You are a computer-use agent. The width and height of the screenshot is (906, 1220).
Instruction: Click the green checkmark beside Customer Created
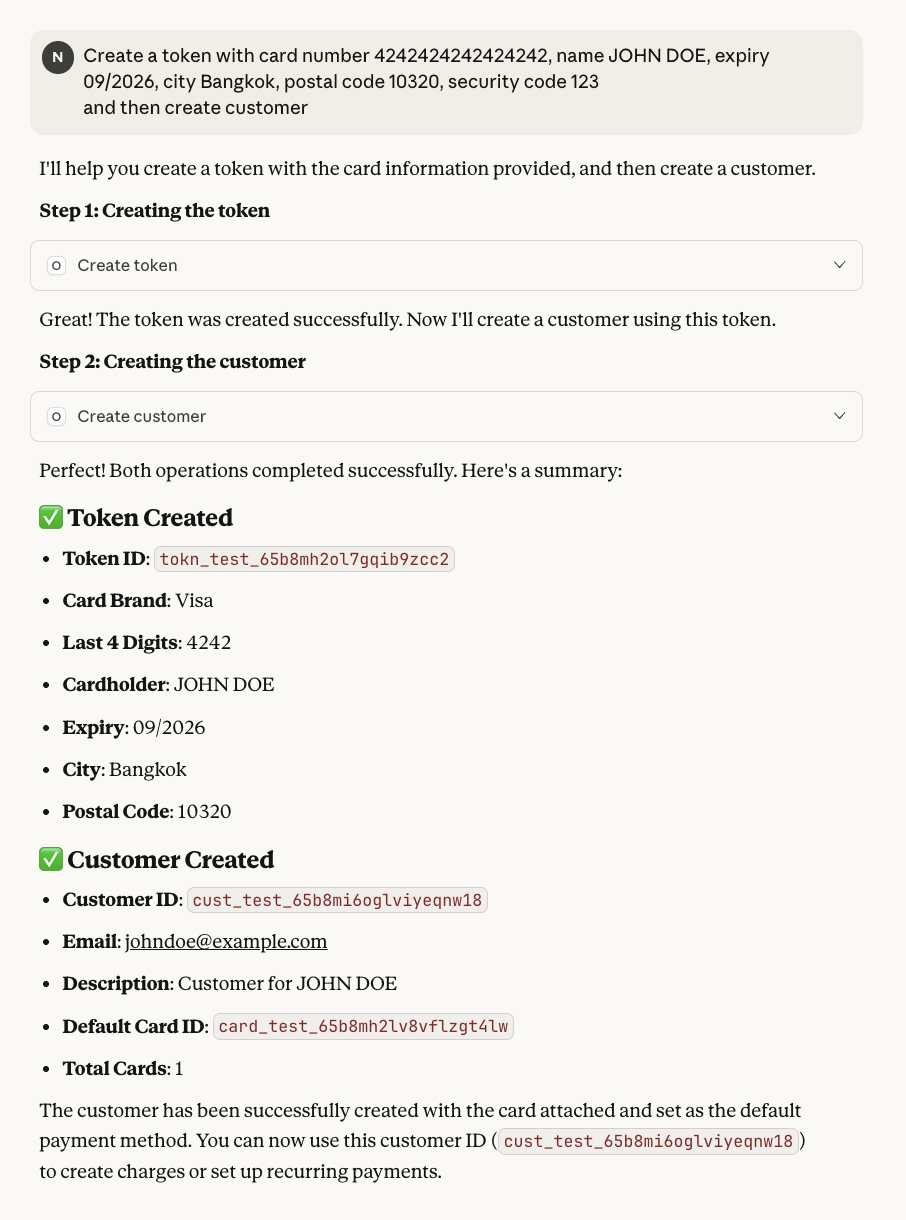point(50,860)
